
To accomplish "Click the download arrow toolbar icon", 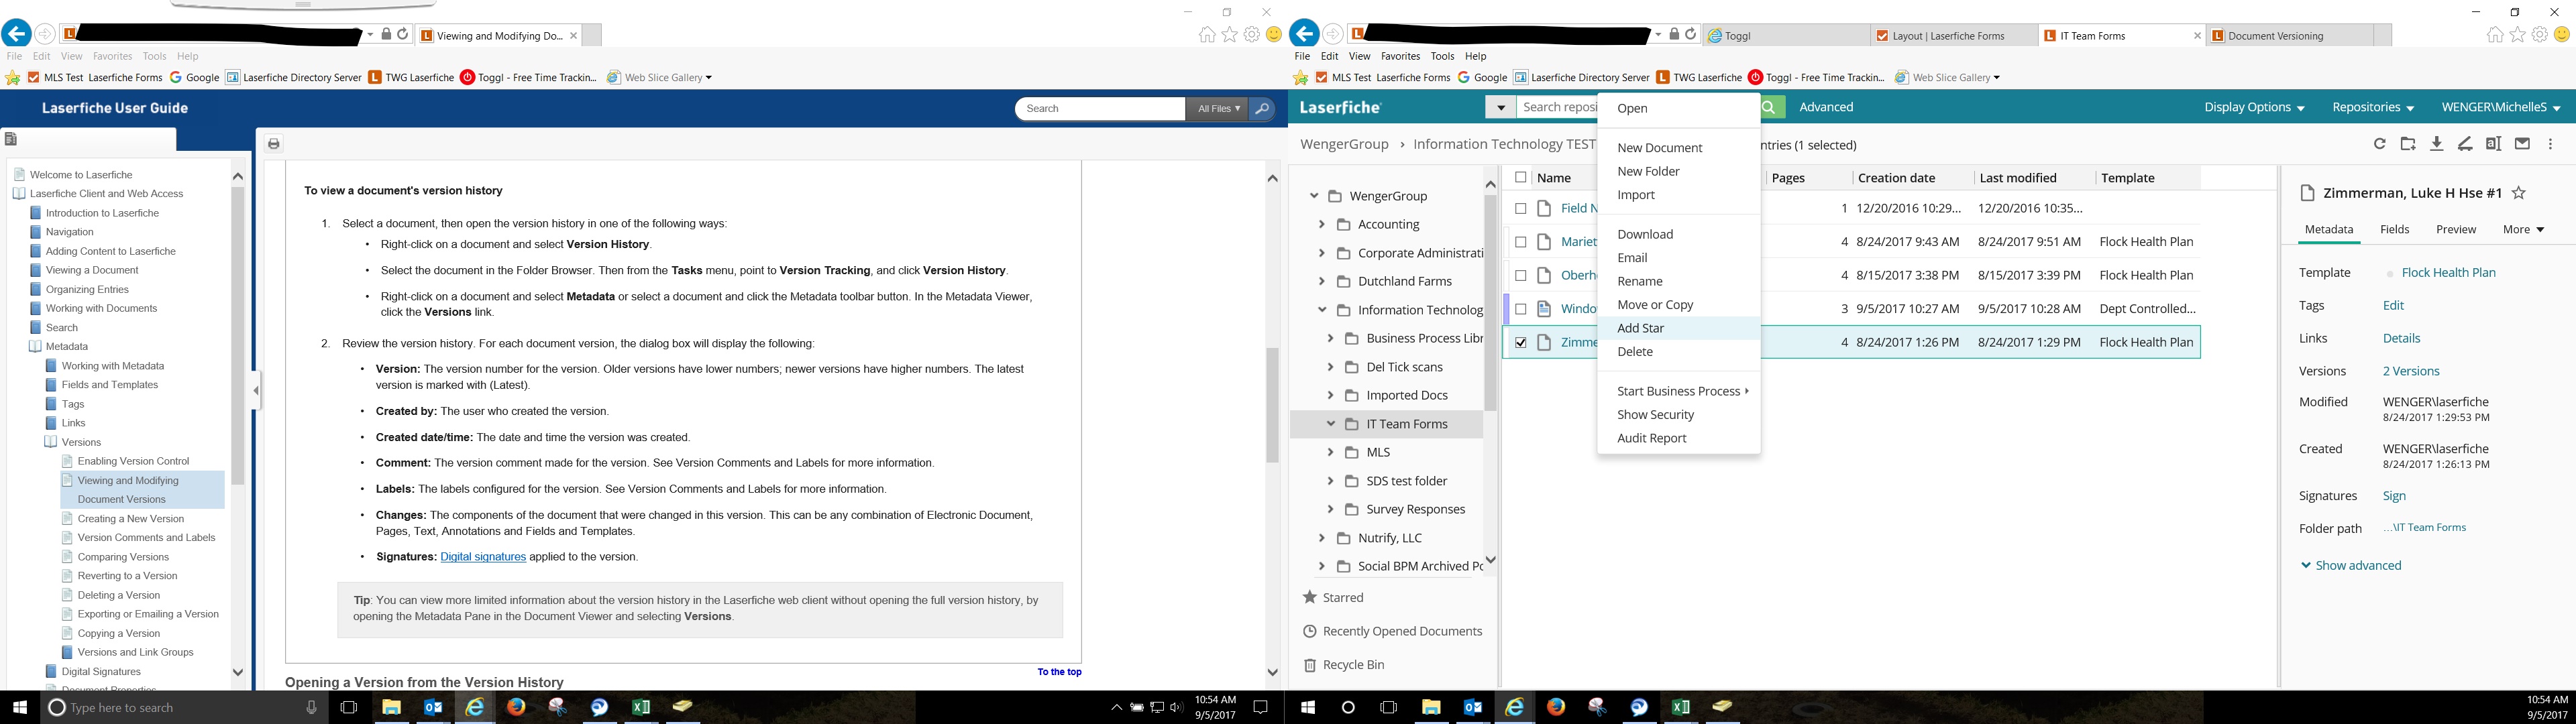I will [x=2437, y=144].
